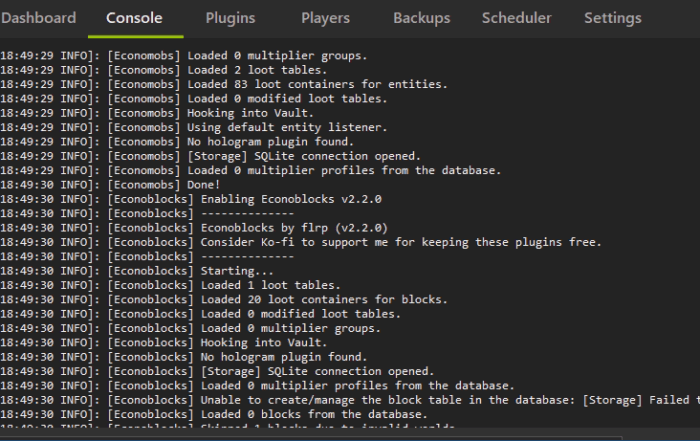Open the Backups tab
Image resolution: width=700 pixels, height=441 pixels.
coord(421,18)
